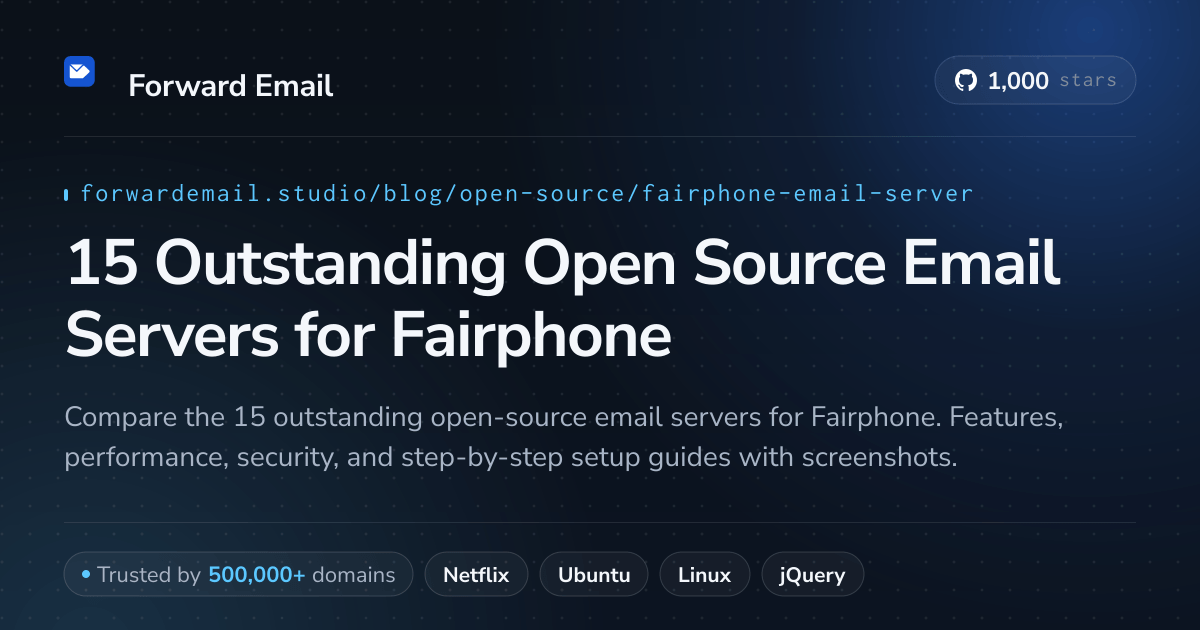This screenshot has height=630, width=1200.
Task: Click the GitHub octocat icon
Action: pos(965,81)
